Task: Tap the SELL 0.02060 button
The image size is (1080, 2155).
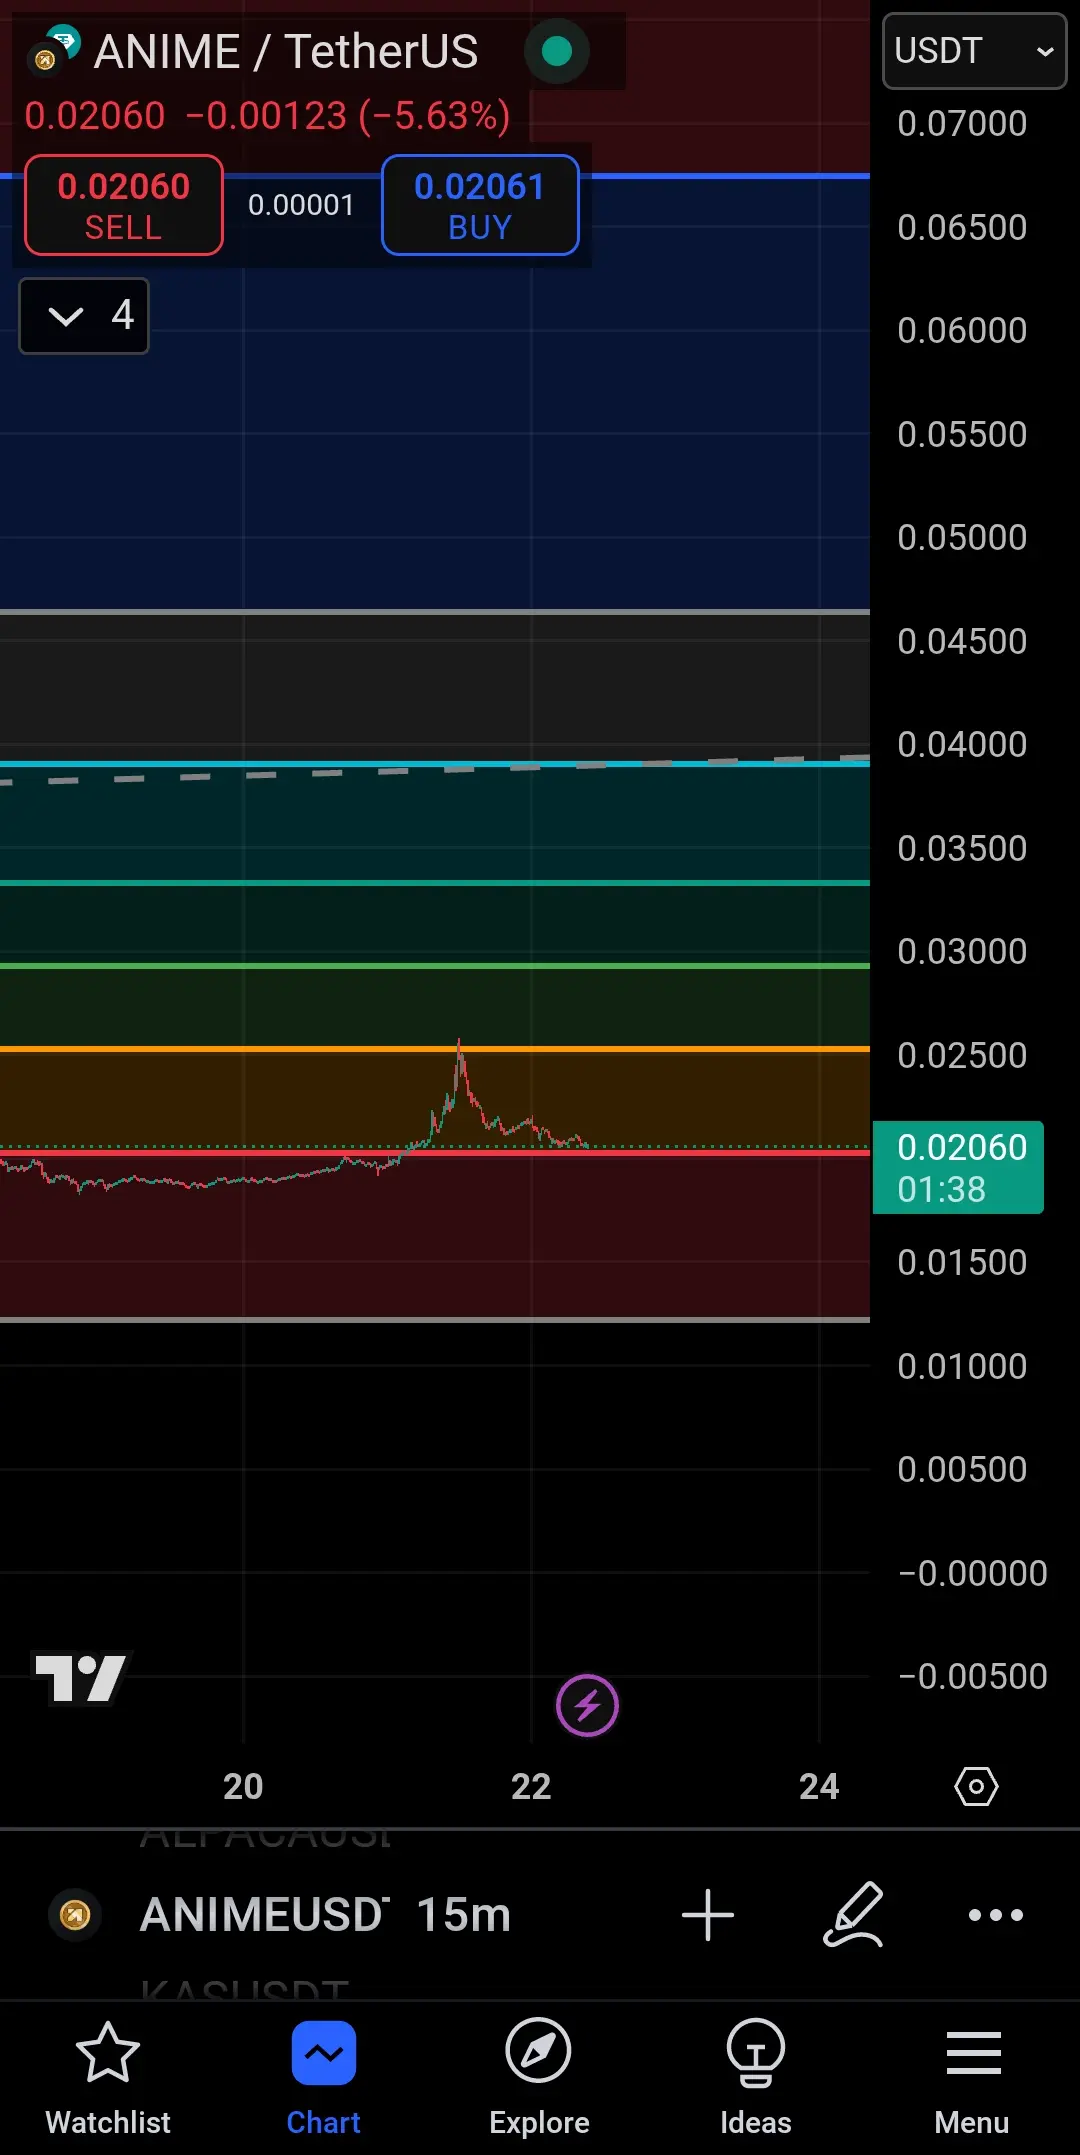Action: pos(124,205)
